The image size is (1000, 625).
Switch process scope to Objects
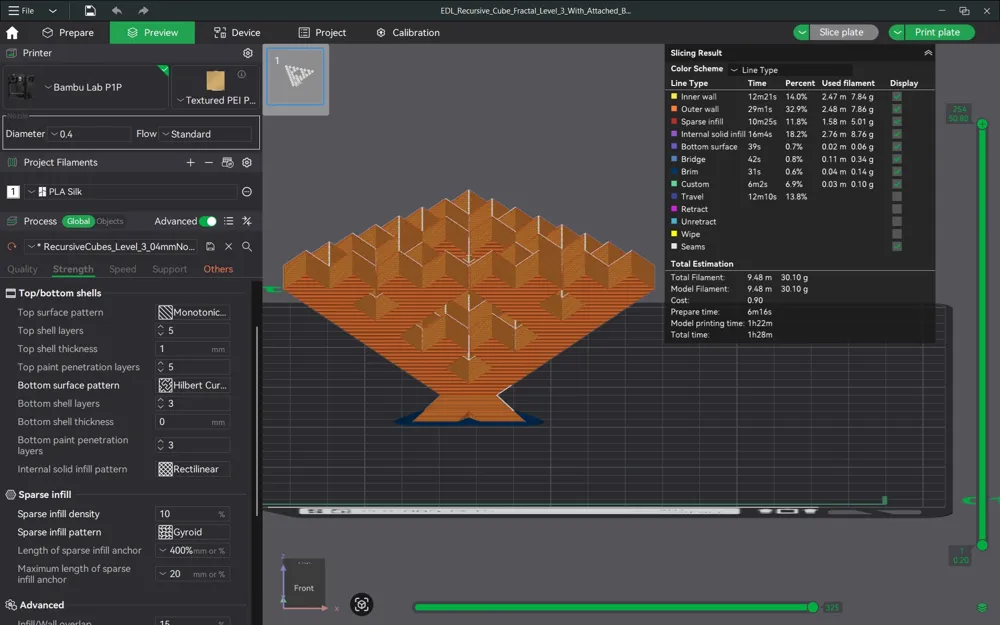tap(110, 221)
